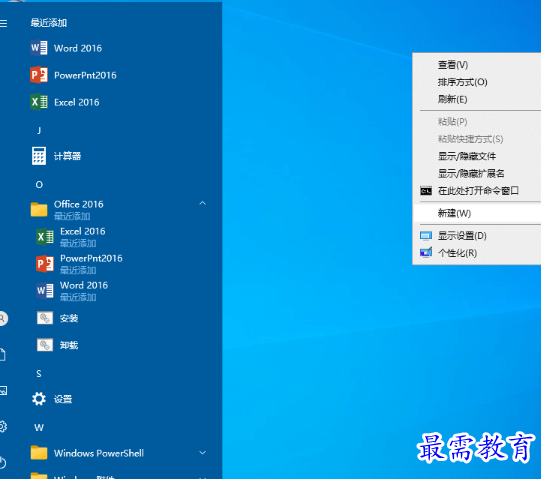Click the monitor icon beside 显示设置(D)
Viewport: 541px width, 479px height.
426,236
